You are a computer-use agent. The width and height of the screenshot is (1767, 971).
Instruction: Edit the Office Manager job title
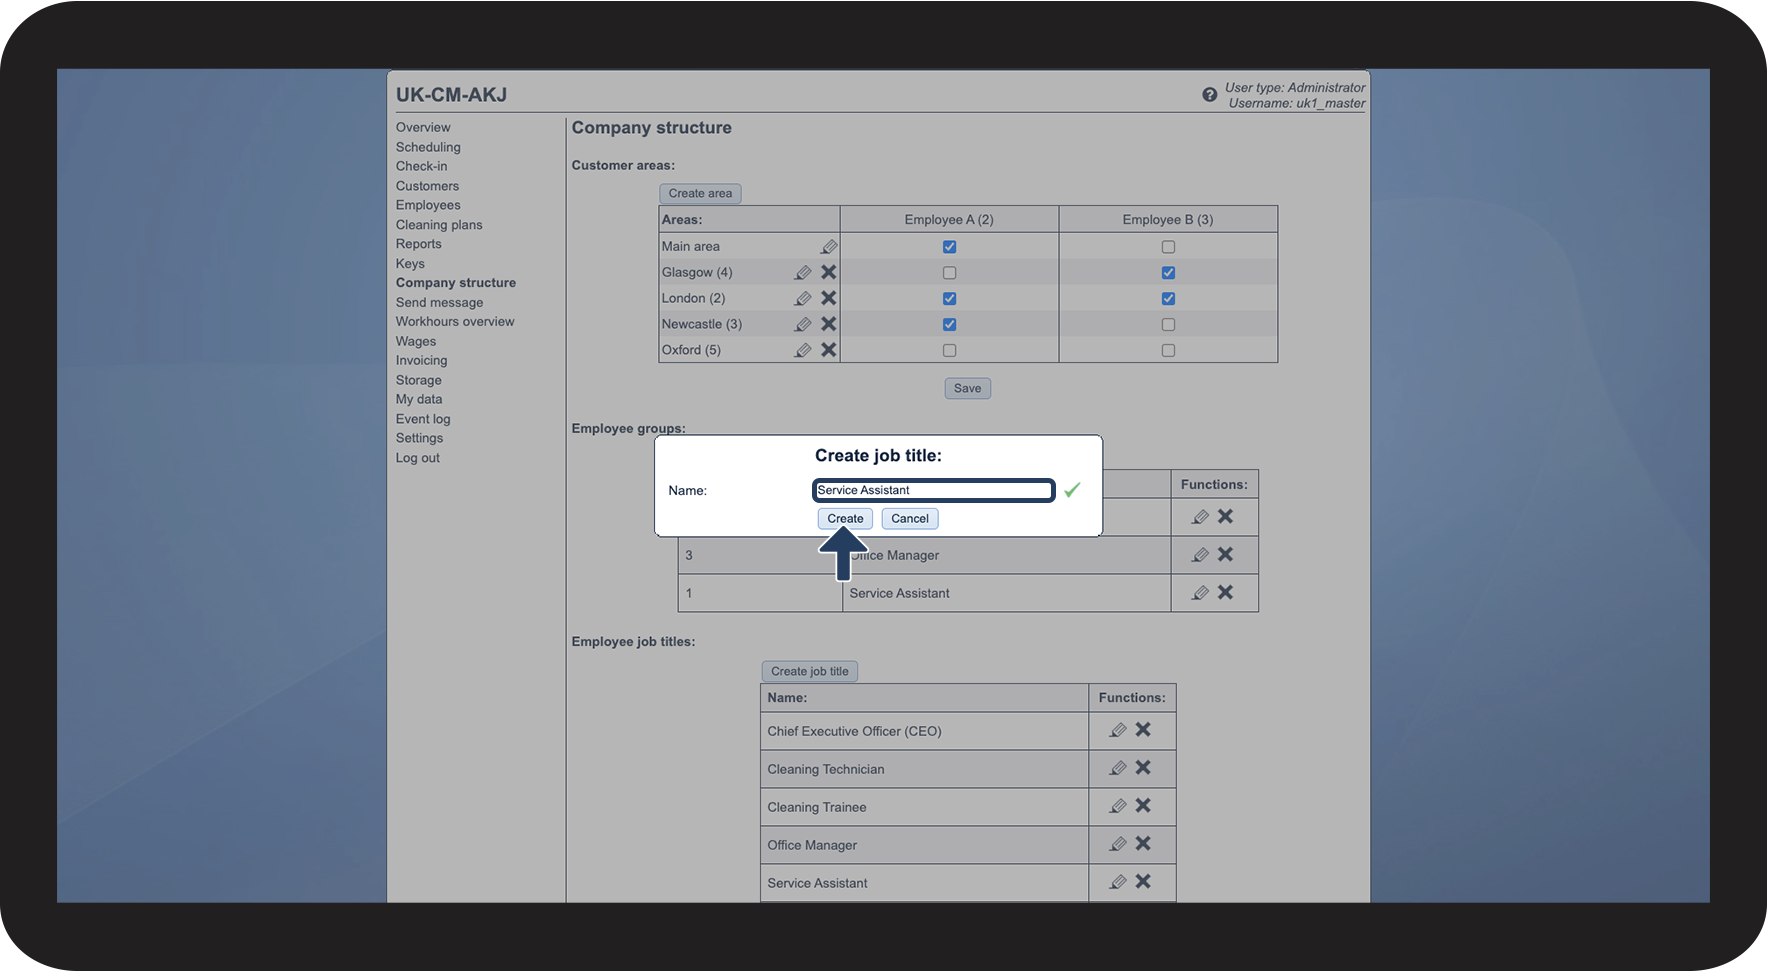tap(1118, 845)
